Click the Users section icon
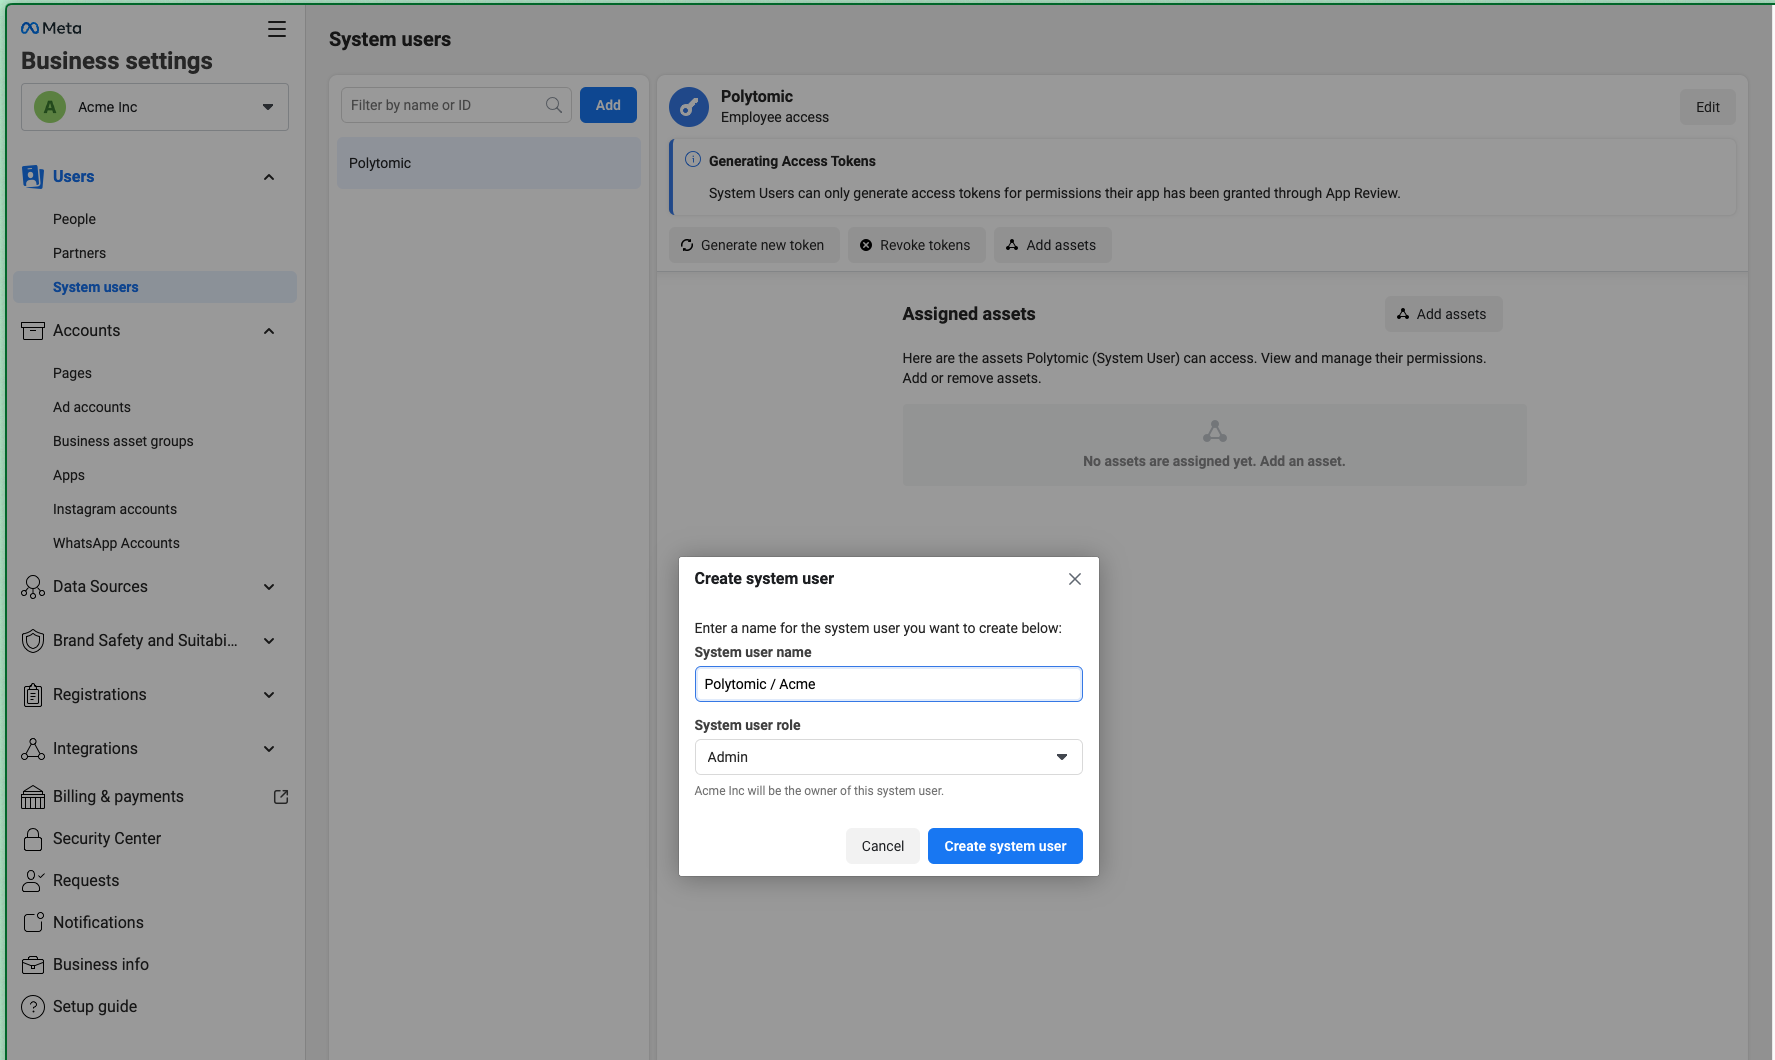The height and width of the screenshot is (1060, 1775). pyautogui.click(x=33, y=177)
